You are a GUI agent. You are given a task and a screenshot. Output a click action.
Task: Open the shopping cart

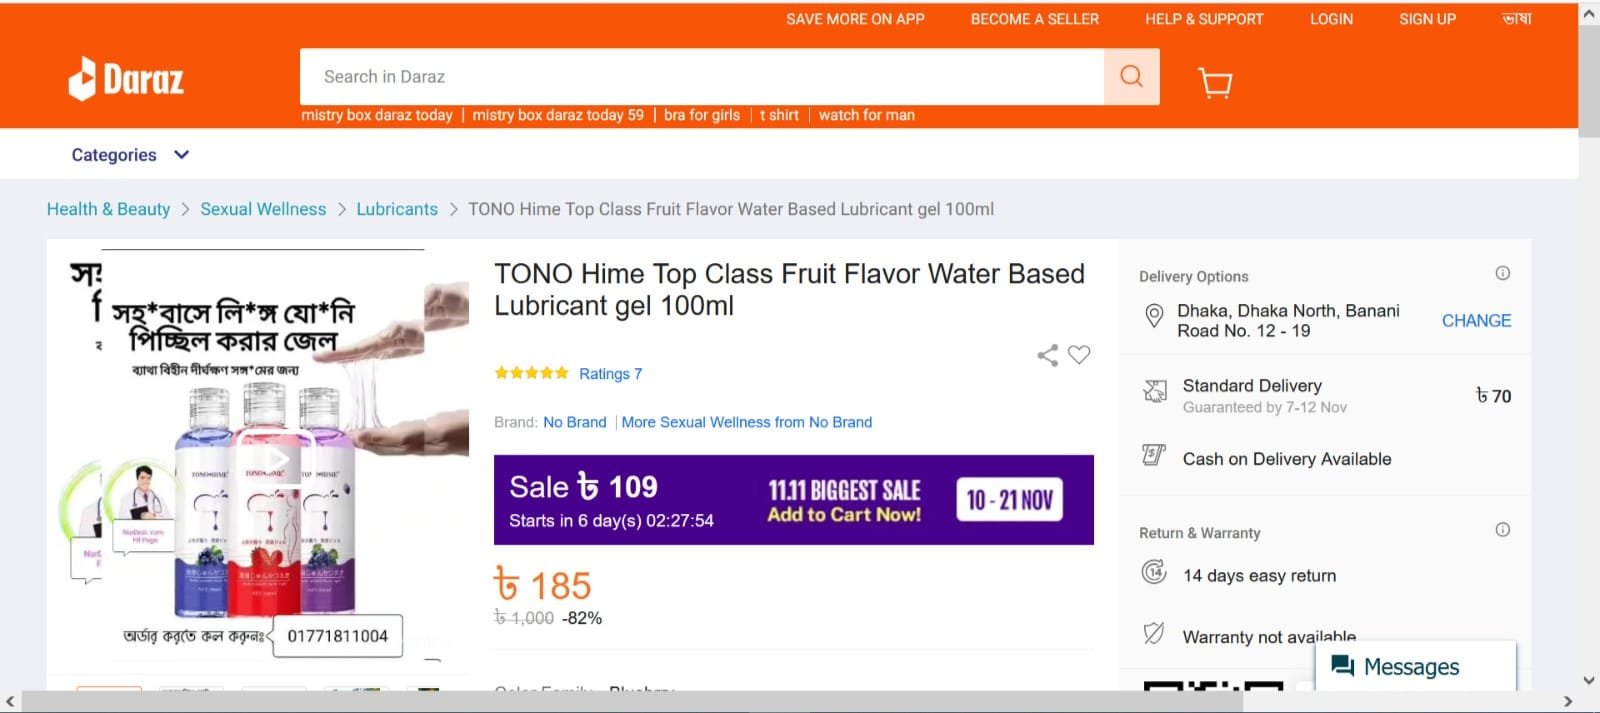pos(1215,82)
